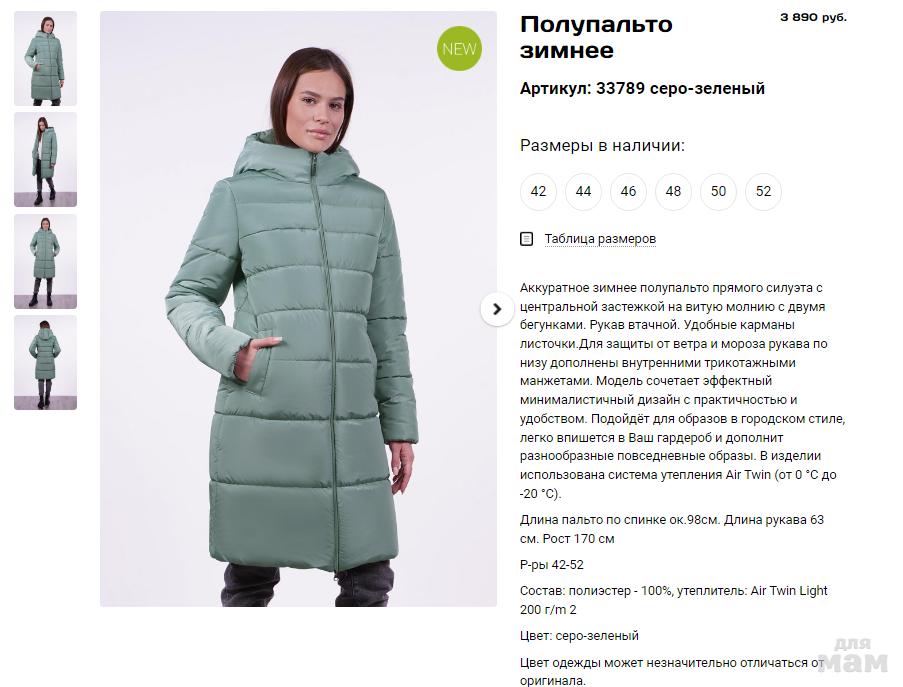Open the Таблица размеров link
Screen dimensions: 903x687
600,238
